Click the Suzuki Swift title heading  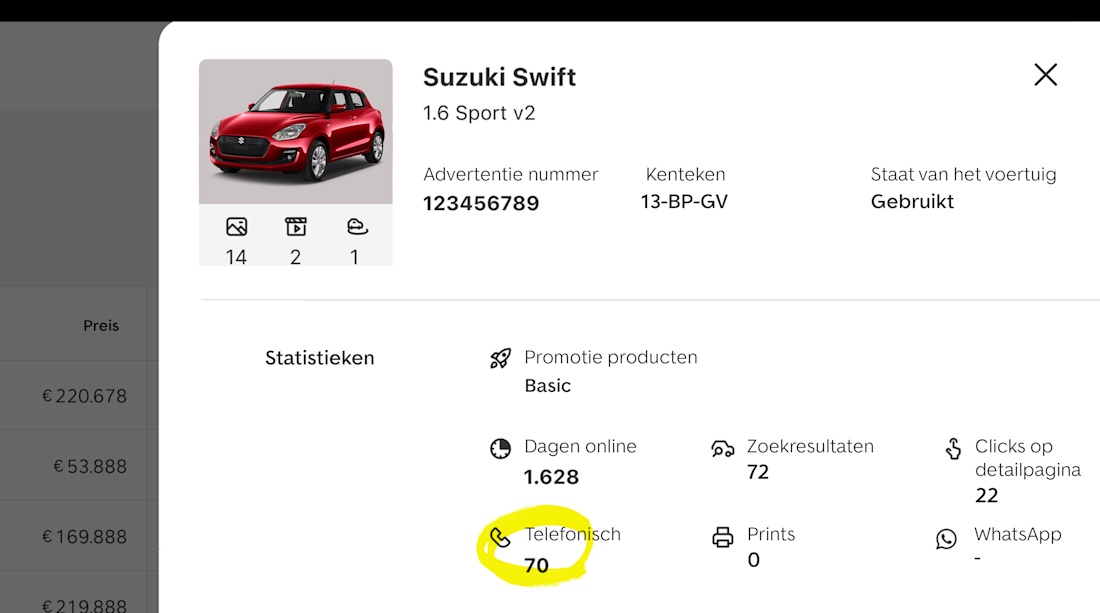(499, 77)
